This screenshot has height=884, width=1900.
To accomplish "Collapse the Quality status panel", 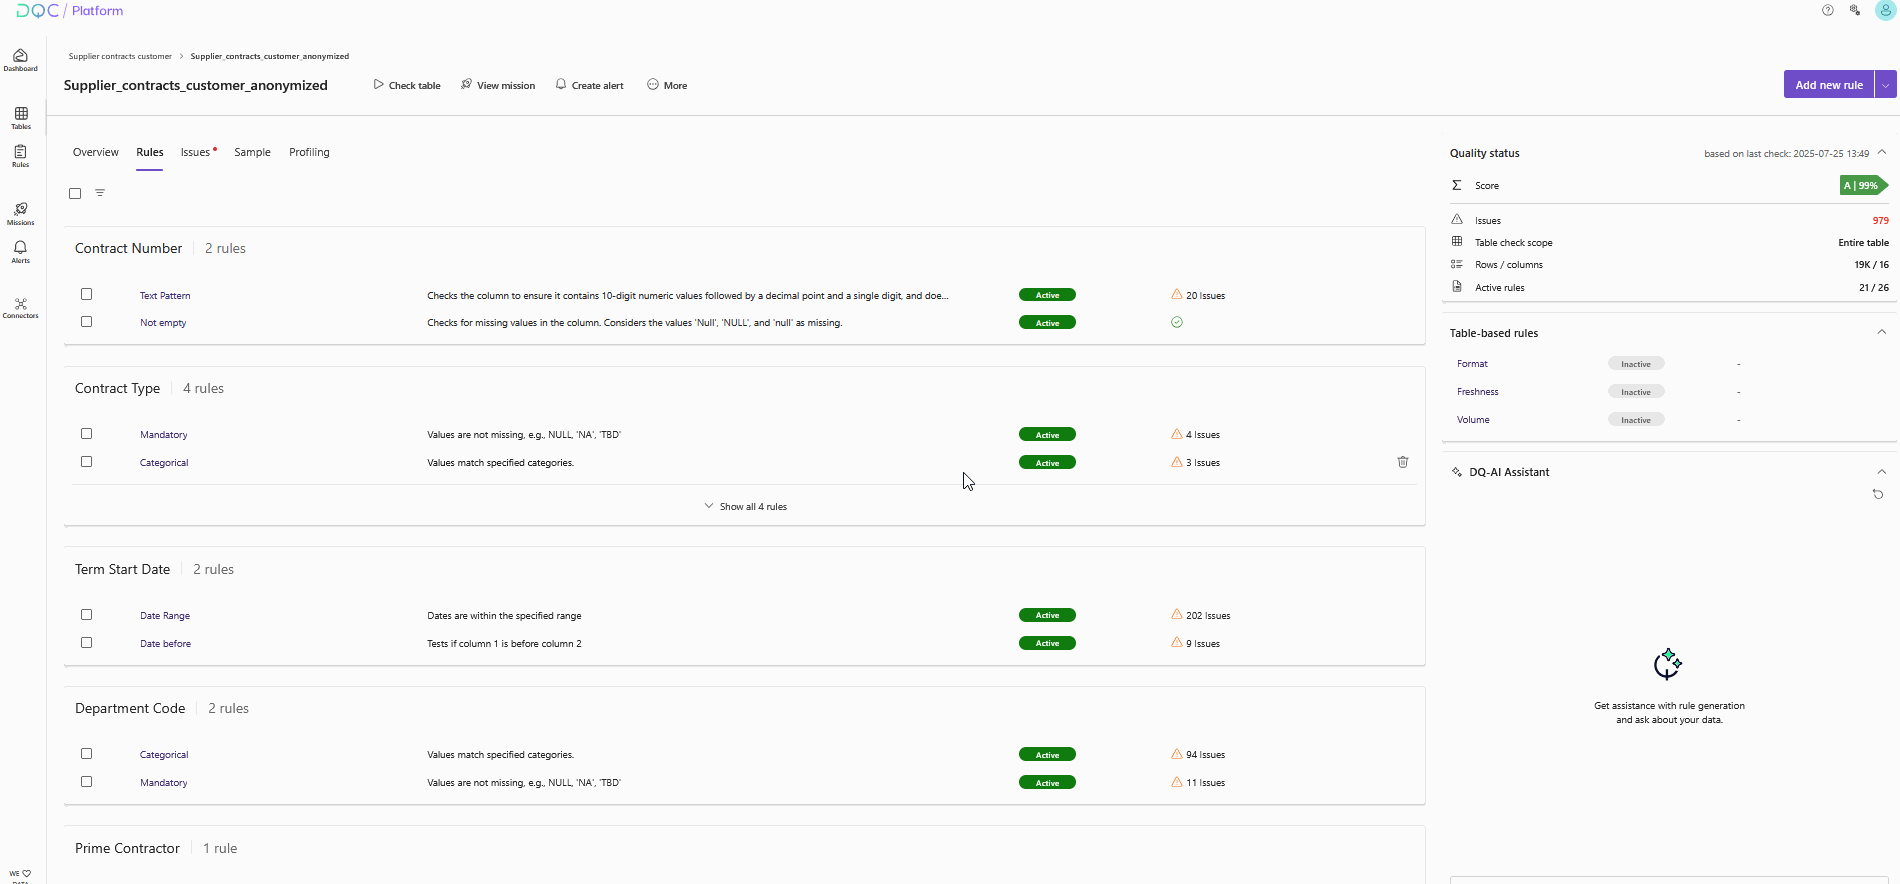I will click(x=1882, y=152).
